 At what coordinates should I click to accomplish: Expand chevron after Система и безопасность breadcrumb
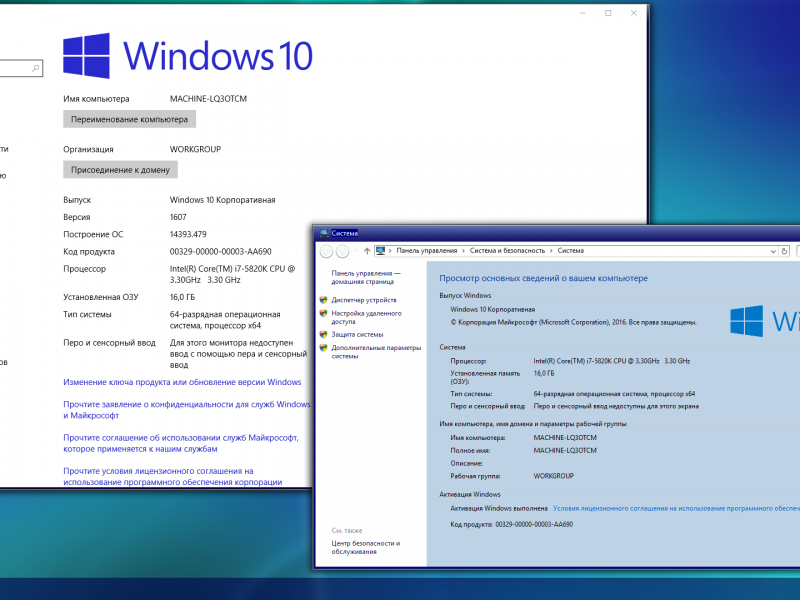click(551, 251)
